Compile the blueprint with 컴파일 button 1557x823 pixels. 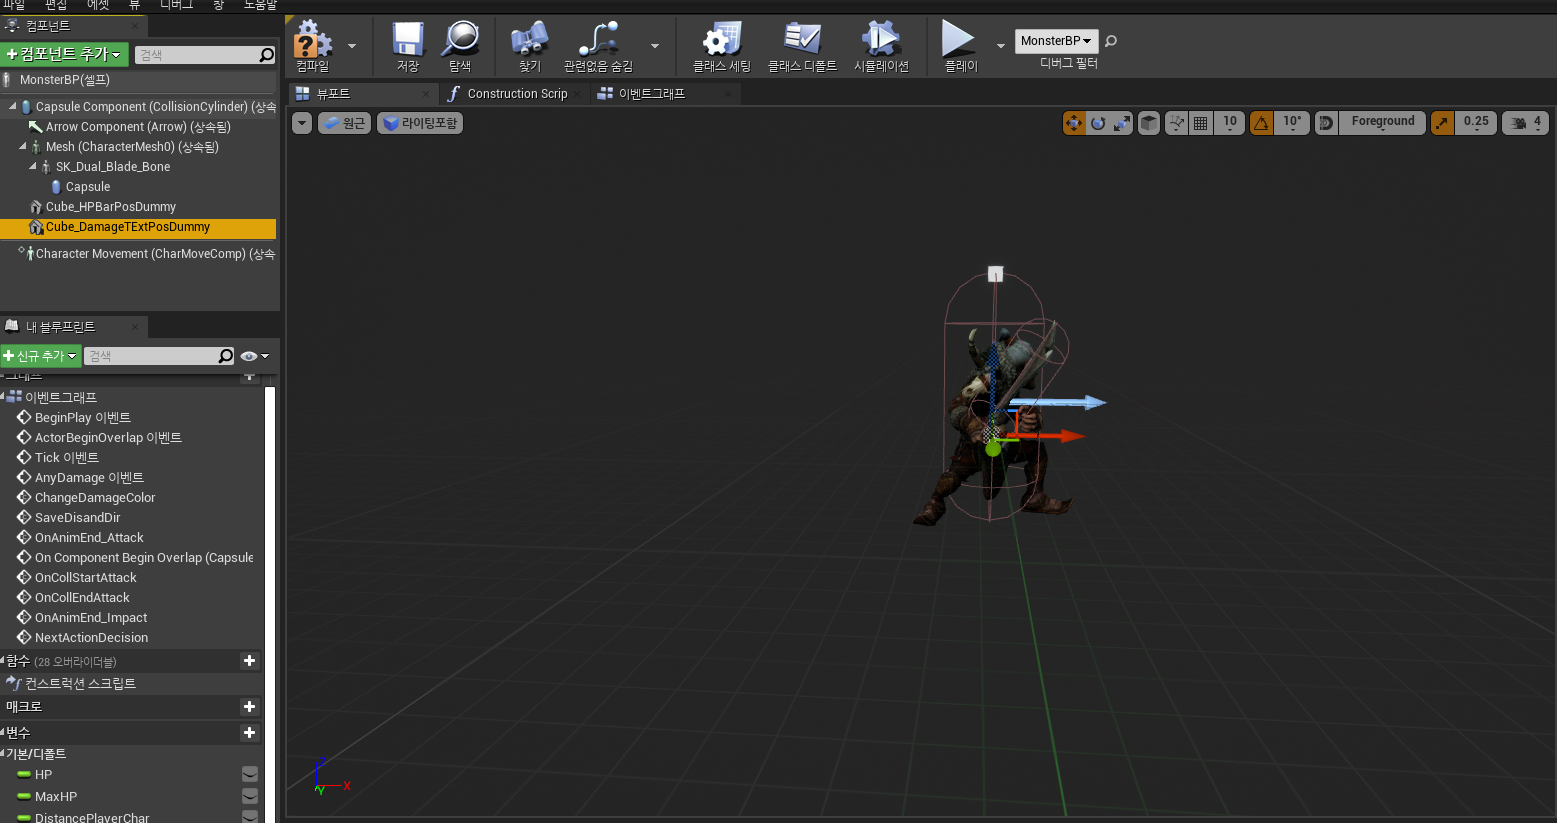[x=313, y=46]
